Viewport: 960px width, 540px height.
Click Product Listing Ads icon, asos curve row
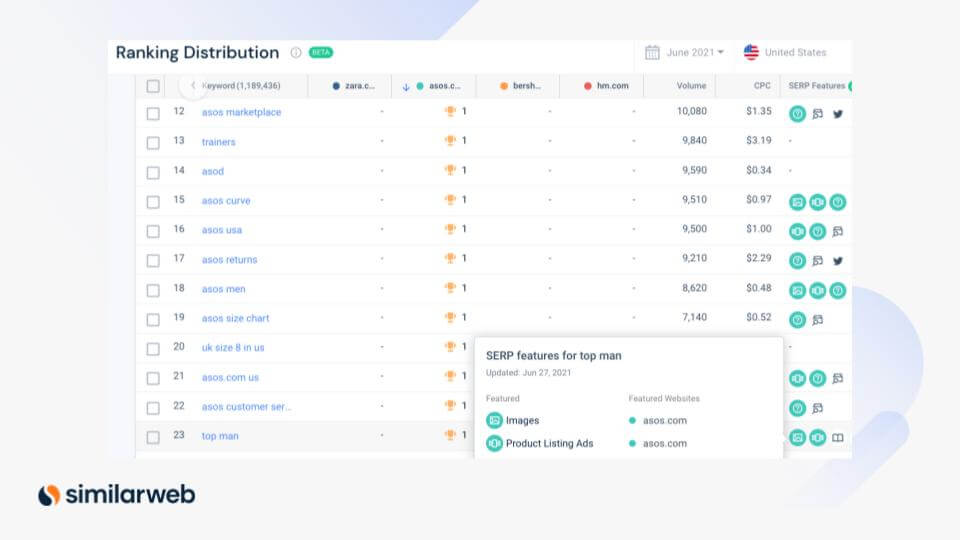tap(817, 202)
